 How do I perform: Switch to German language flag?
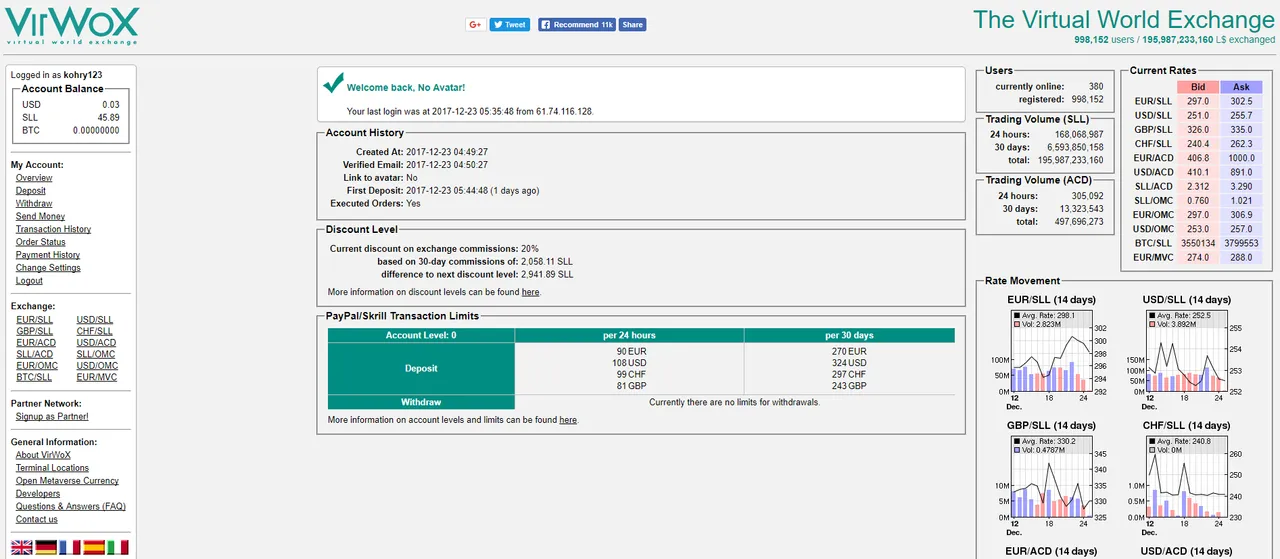(46, 547)
